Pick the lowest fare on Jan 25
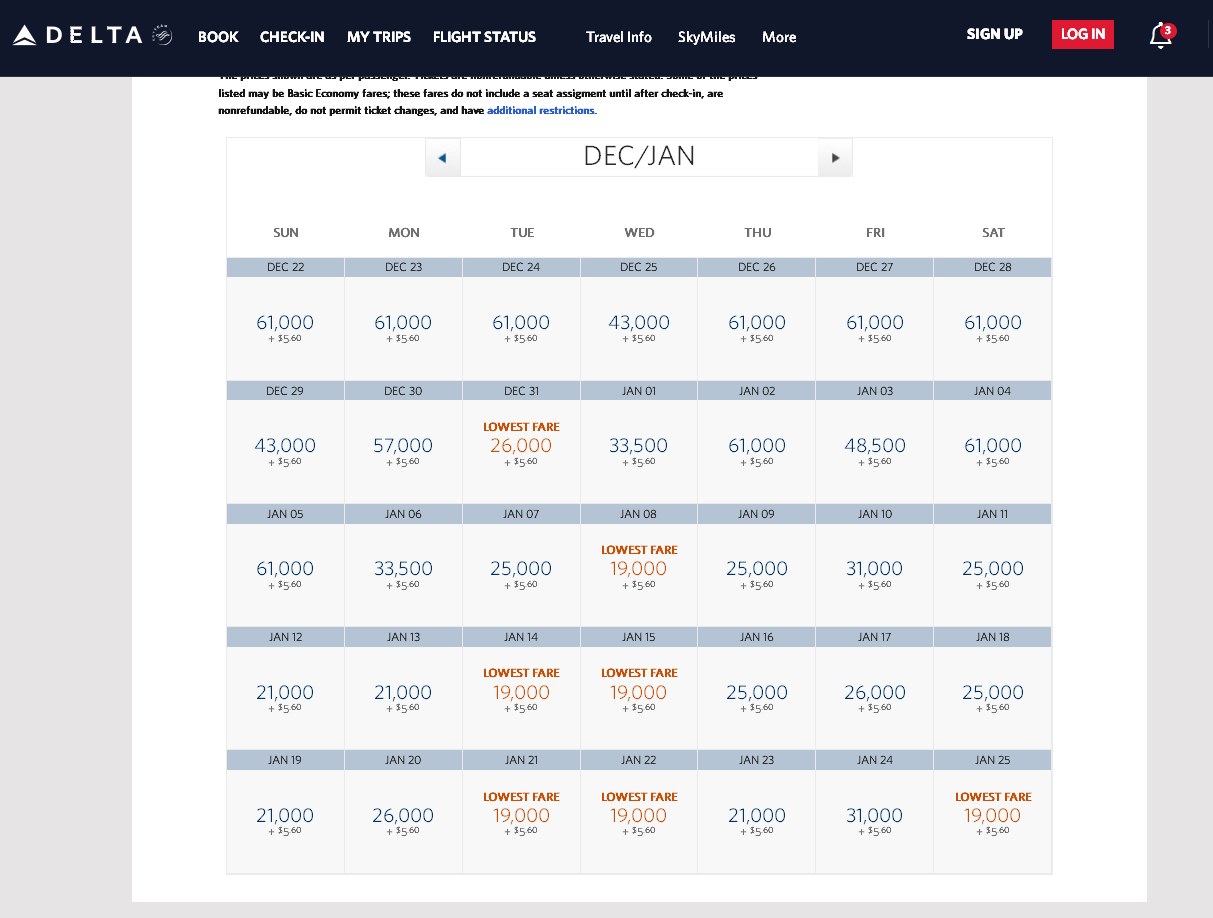This screenshot has height=918, width=1213. click(992, 815)
